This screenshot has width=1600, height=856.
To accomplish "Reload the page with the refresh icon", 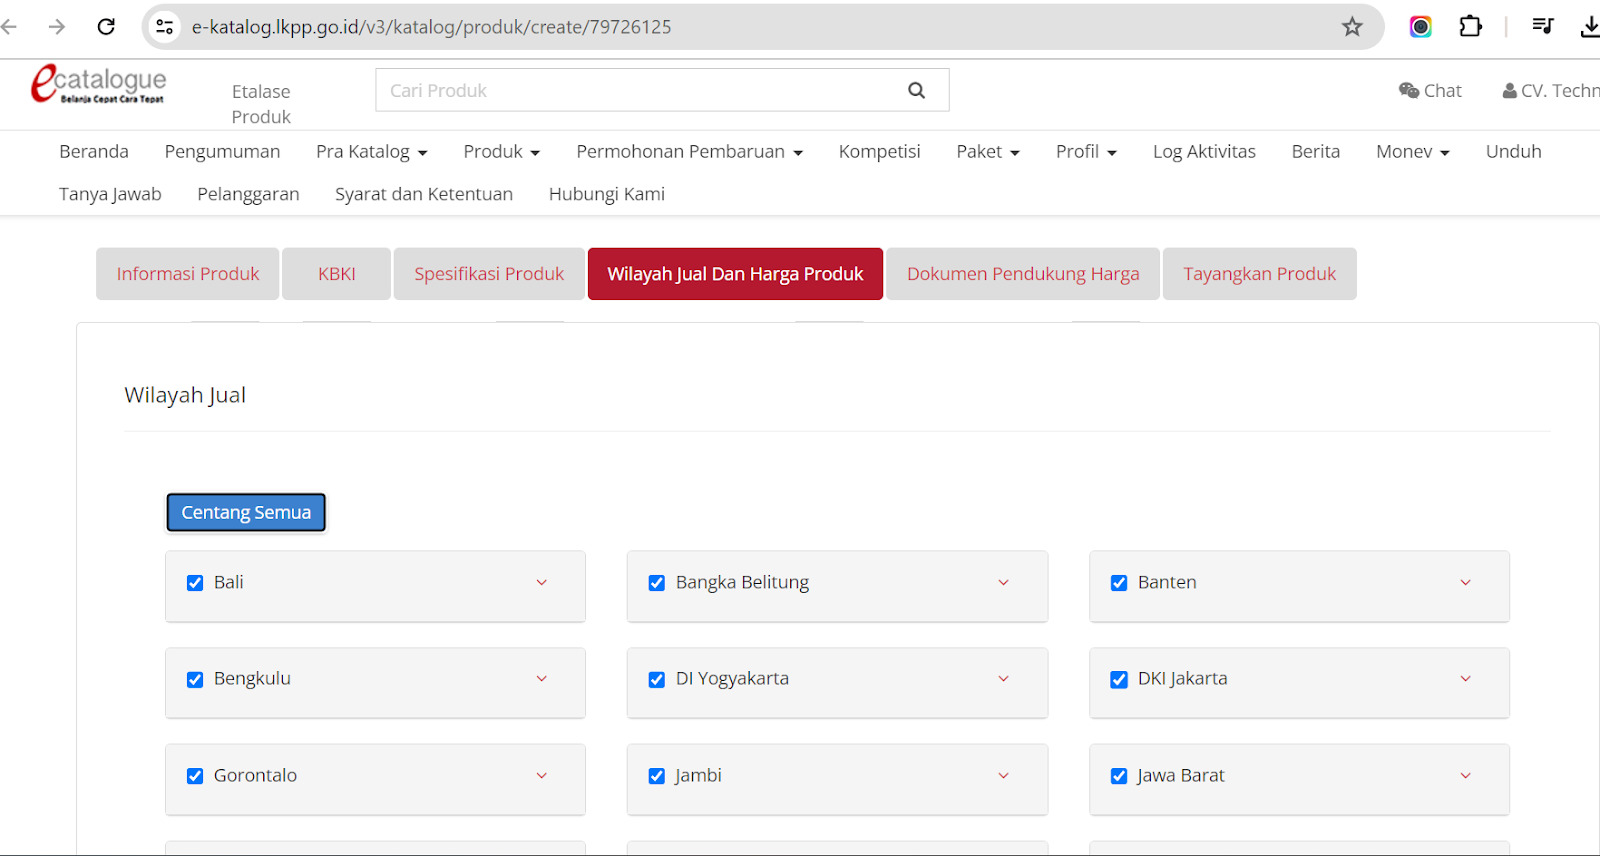I will 106,27.
